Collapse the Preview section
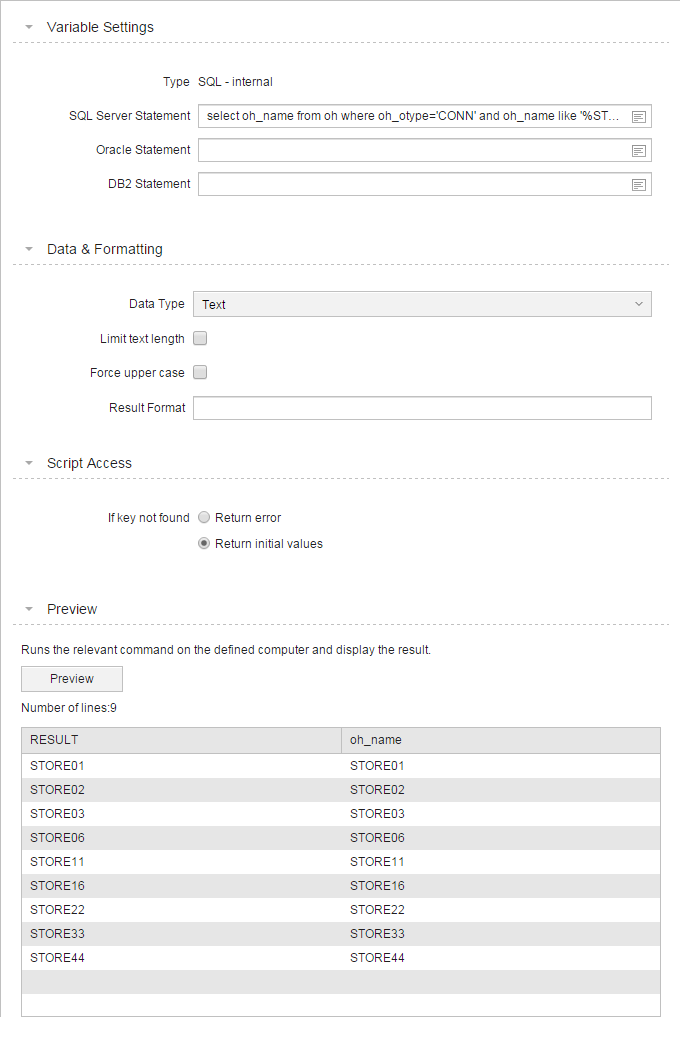680x1037 pixels. (28, 609)
